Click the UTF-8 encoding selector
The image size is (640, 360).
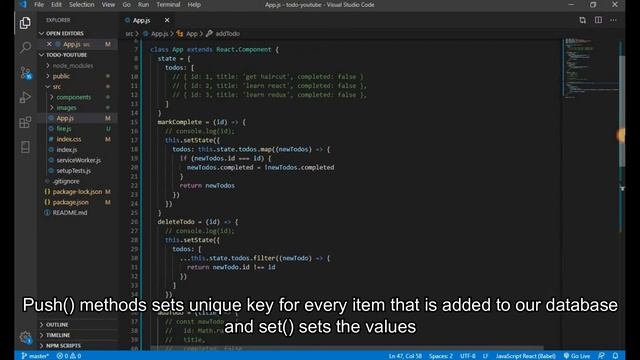pyautogui.click(x=468, y=356)
